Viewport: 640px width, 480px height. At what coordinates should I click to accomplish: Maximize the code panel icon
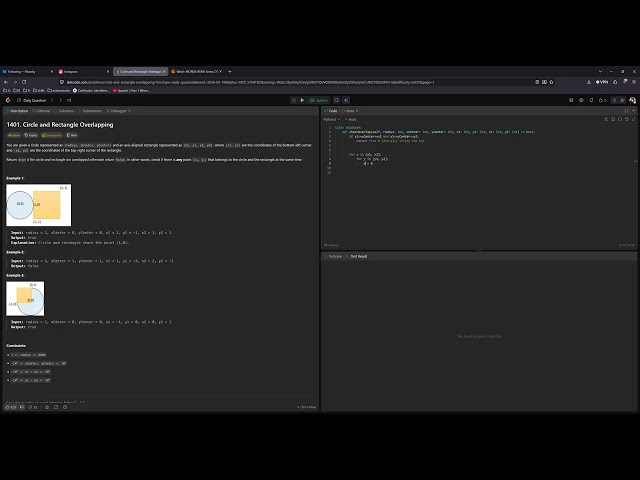click(x=627, y=111)
